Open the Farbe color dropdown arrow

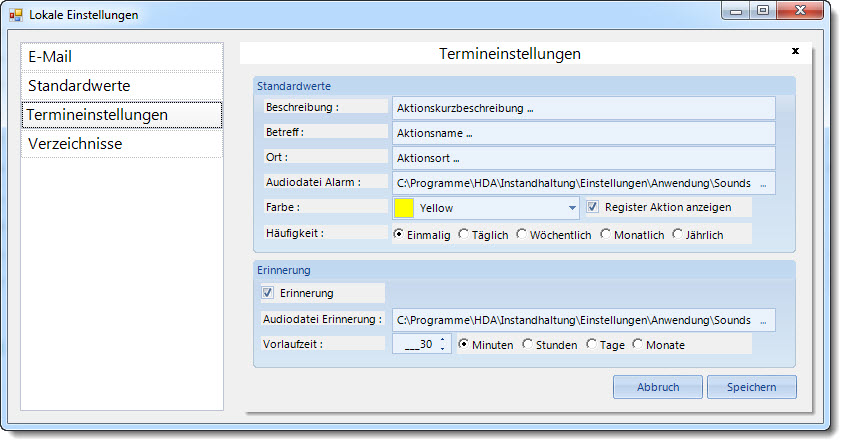[x=572, y=208]
